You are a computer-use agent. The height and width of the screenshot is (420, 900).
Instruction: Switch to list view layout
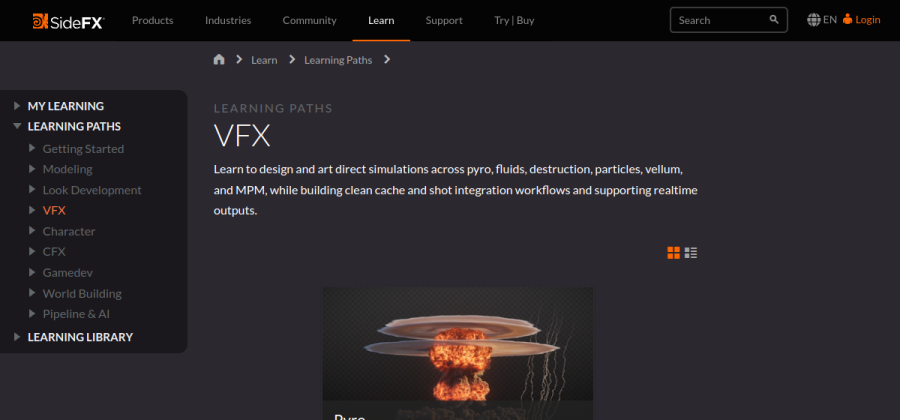(x=690, y=252)
